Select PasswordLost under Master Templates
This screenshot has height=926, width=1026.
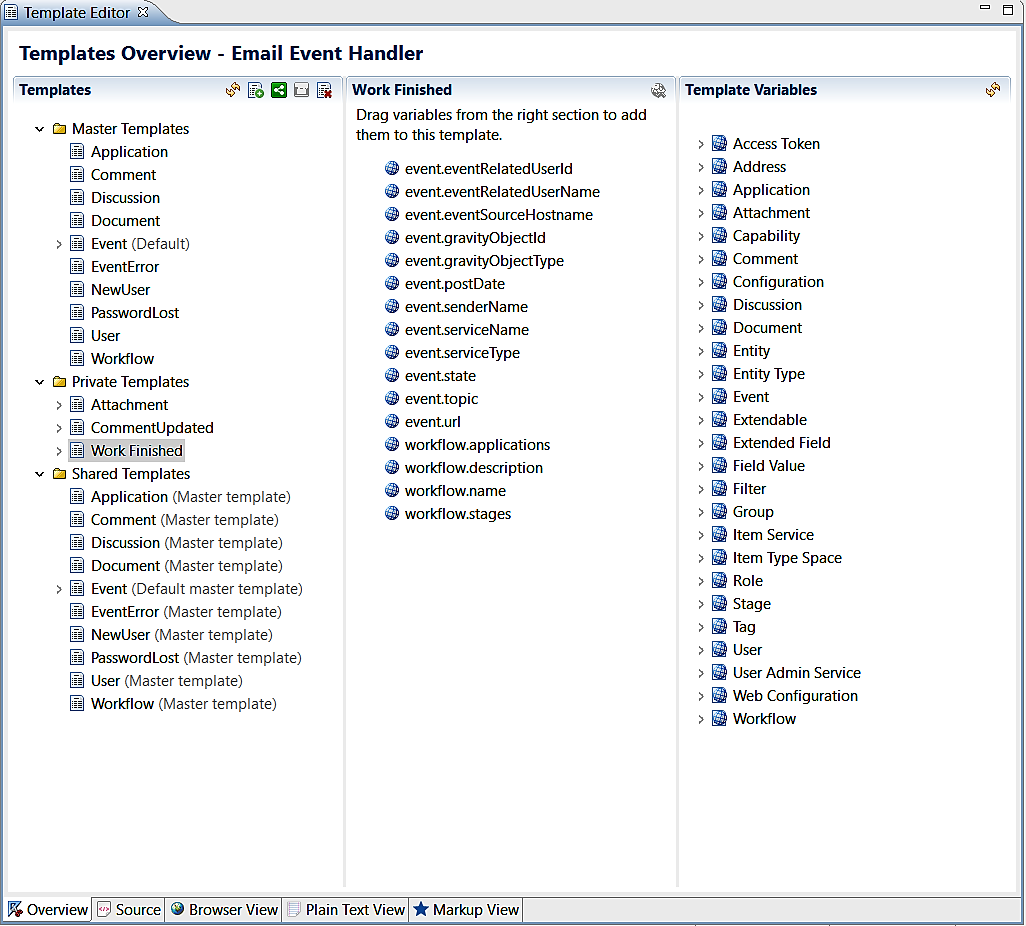click(x=135, y=313)
